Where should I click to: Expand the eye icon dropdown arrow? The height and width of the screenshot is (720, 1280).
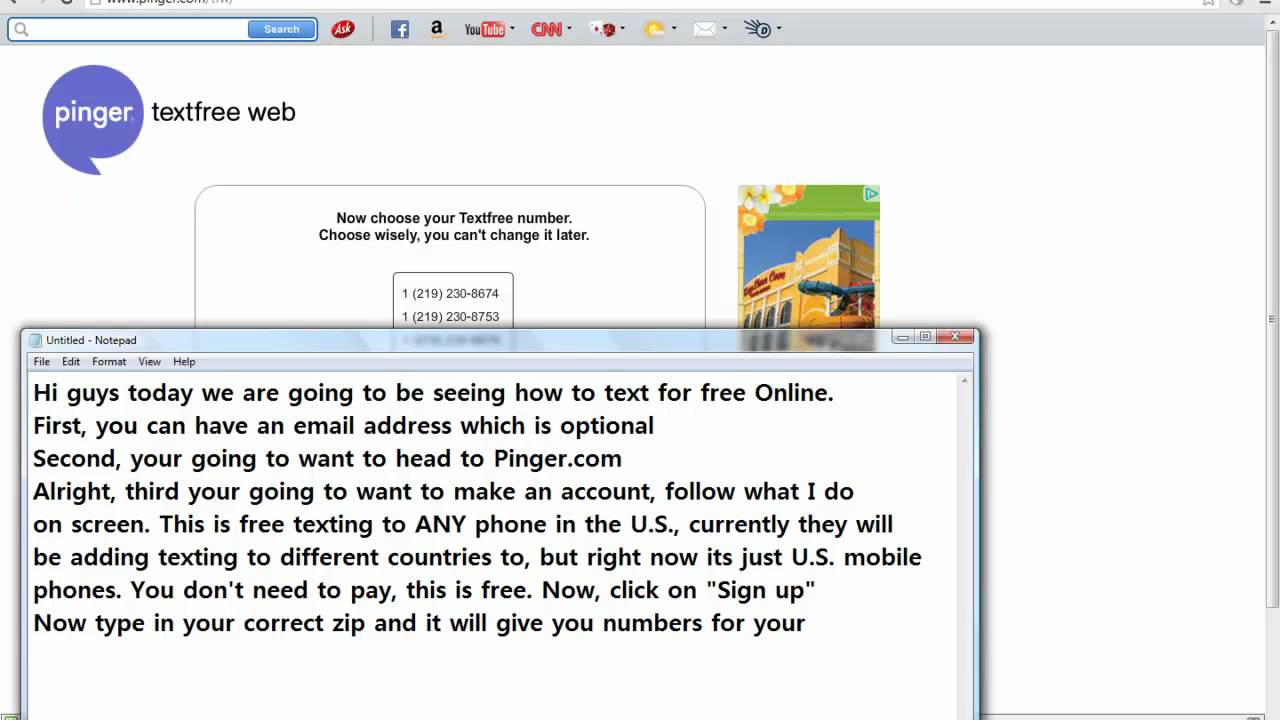(779, 28)
